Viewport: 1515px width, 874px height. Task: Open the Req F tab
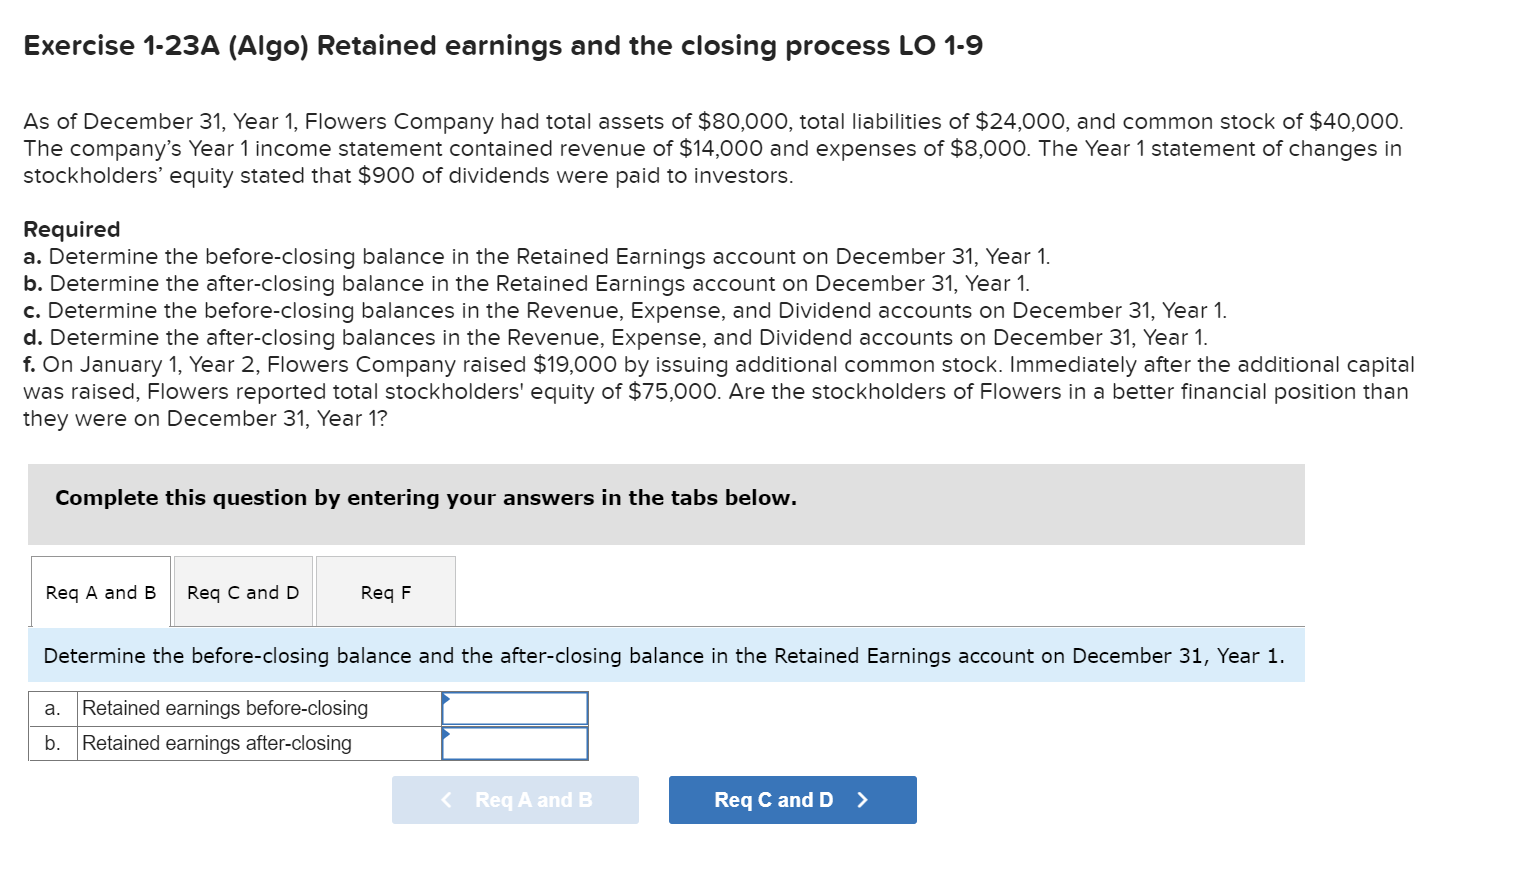click(x=385, y=591)
